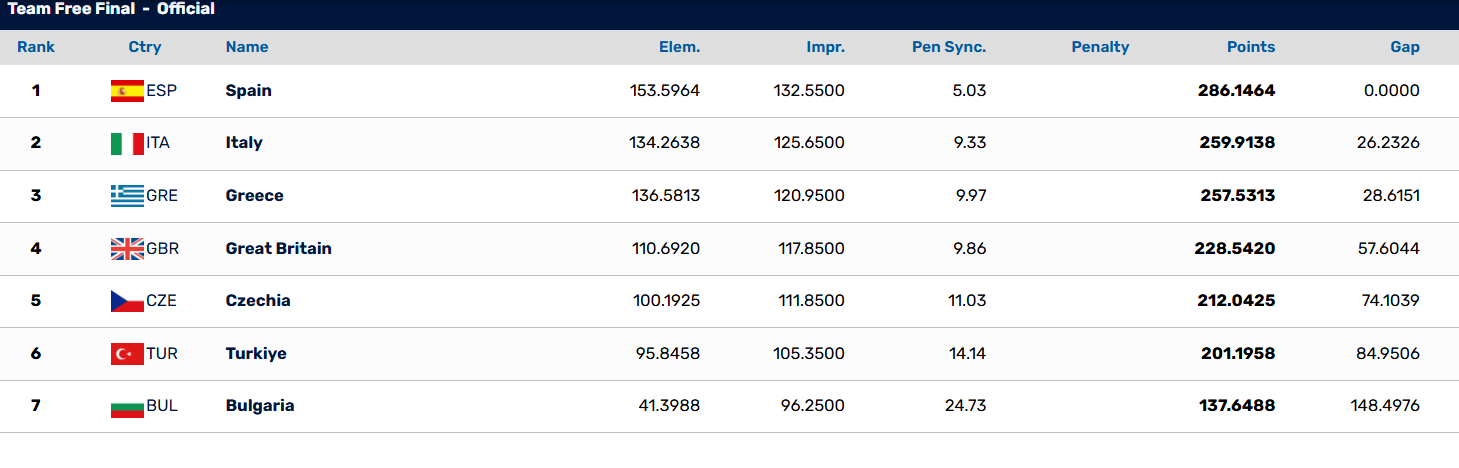
Task: Click the Gap column header
Action: coord(1405,47)
